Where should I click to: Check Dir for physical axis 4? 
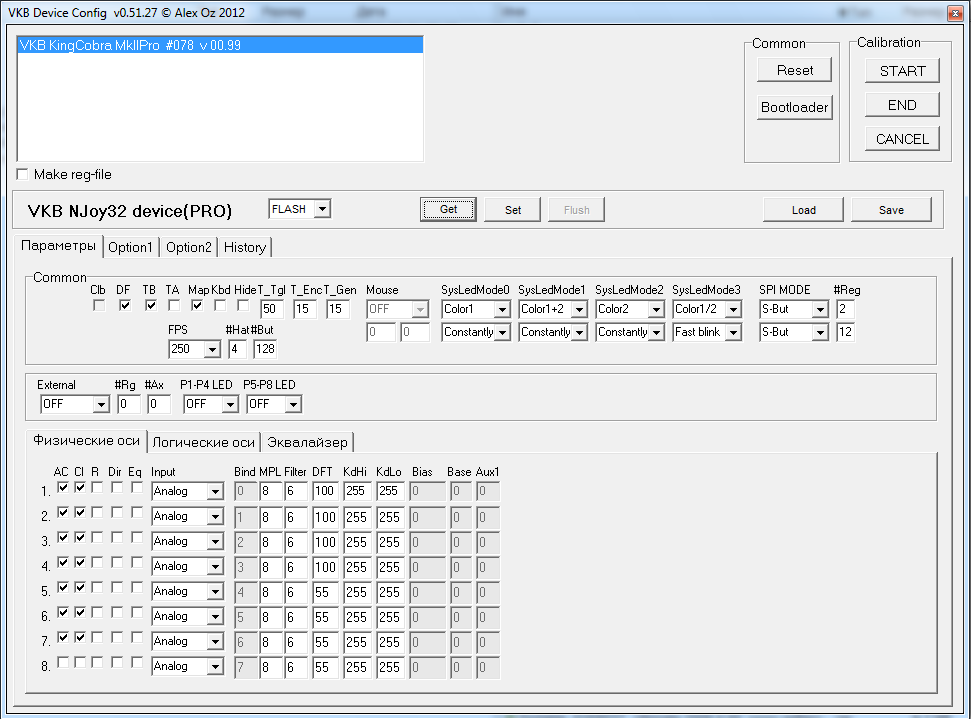click(x=117, y=562)
